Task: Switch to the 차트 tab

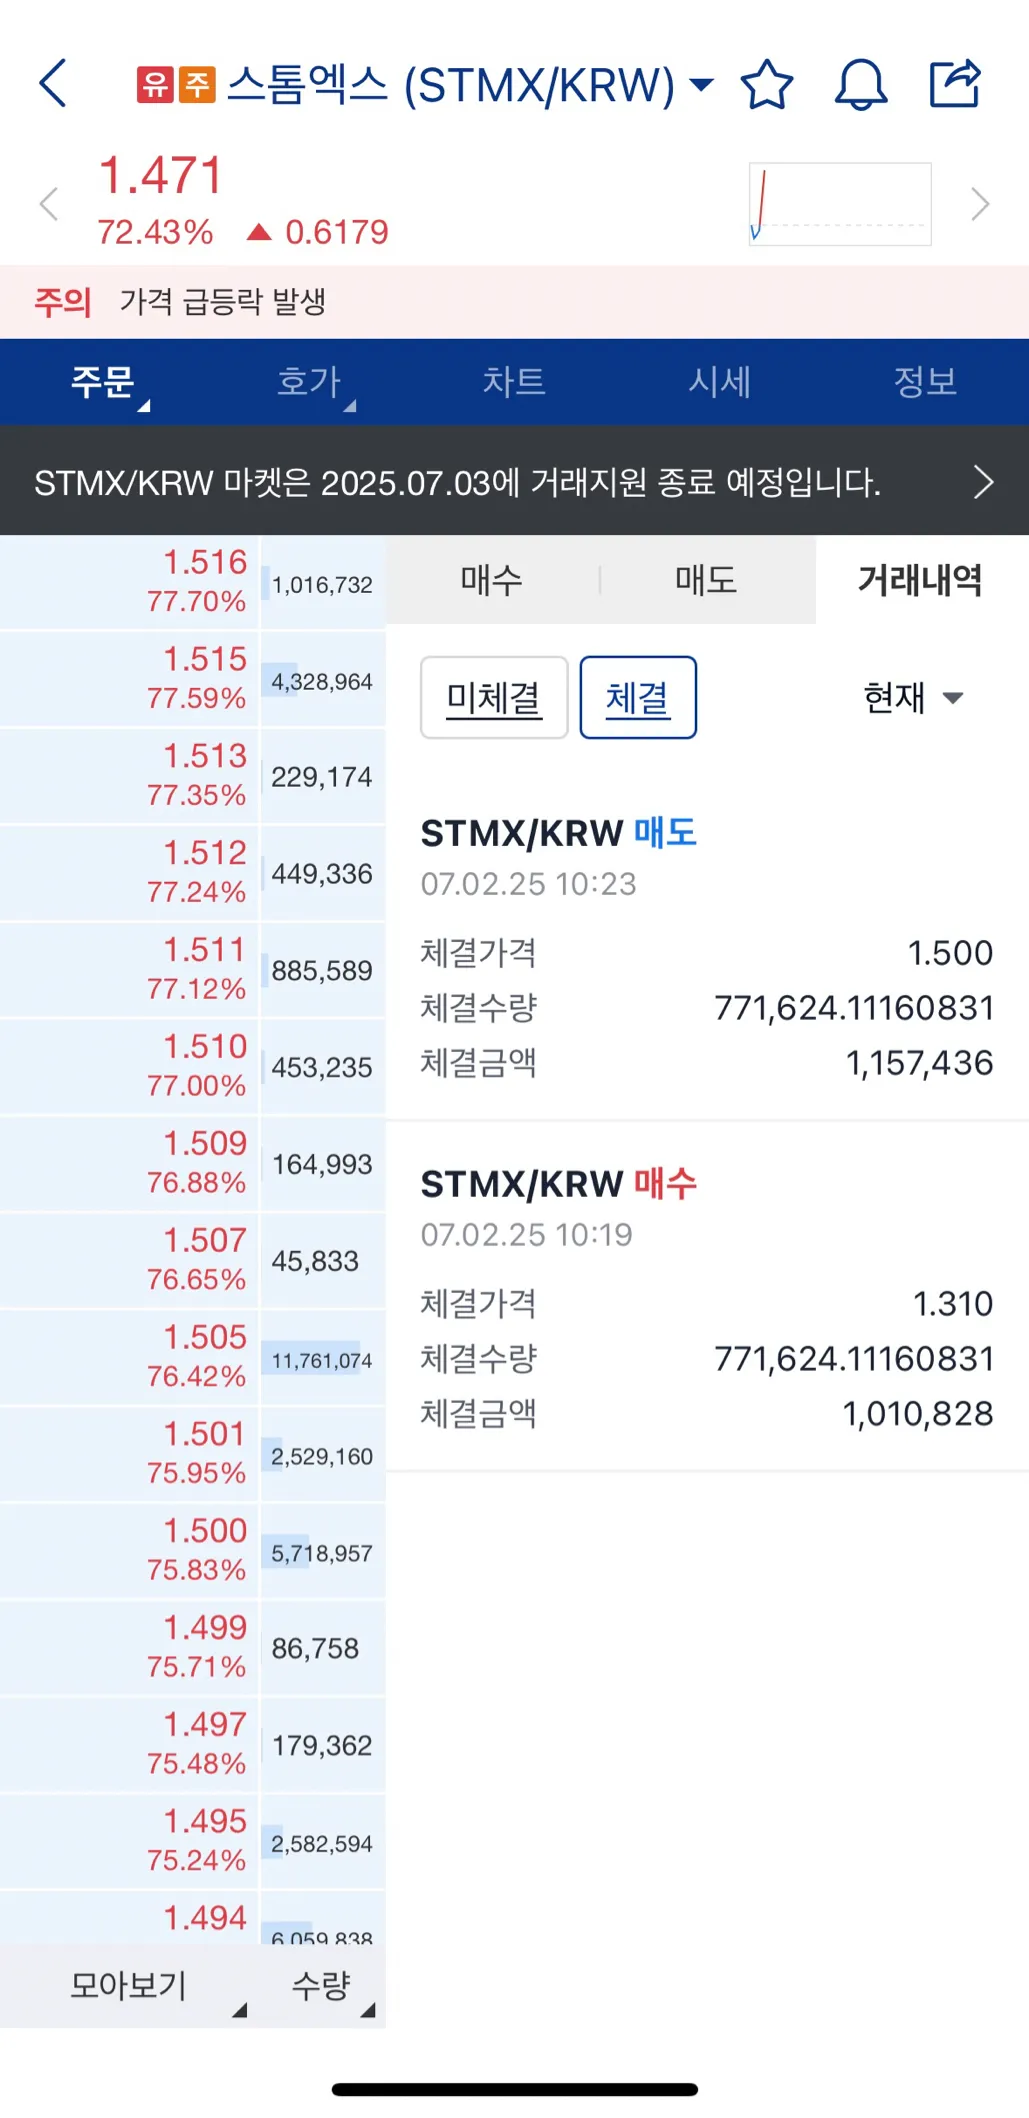Action: 514,382
